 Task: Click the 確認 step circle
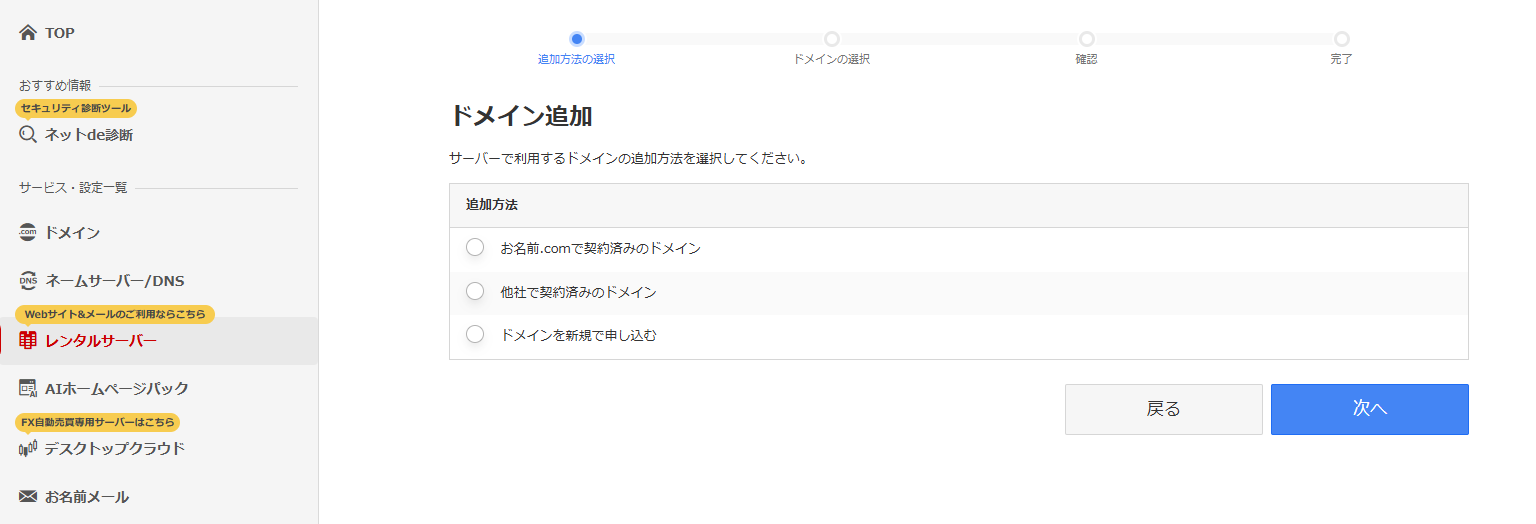pyautogui.click(x=1086, y=39)
